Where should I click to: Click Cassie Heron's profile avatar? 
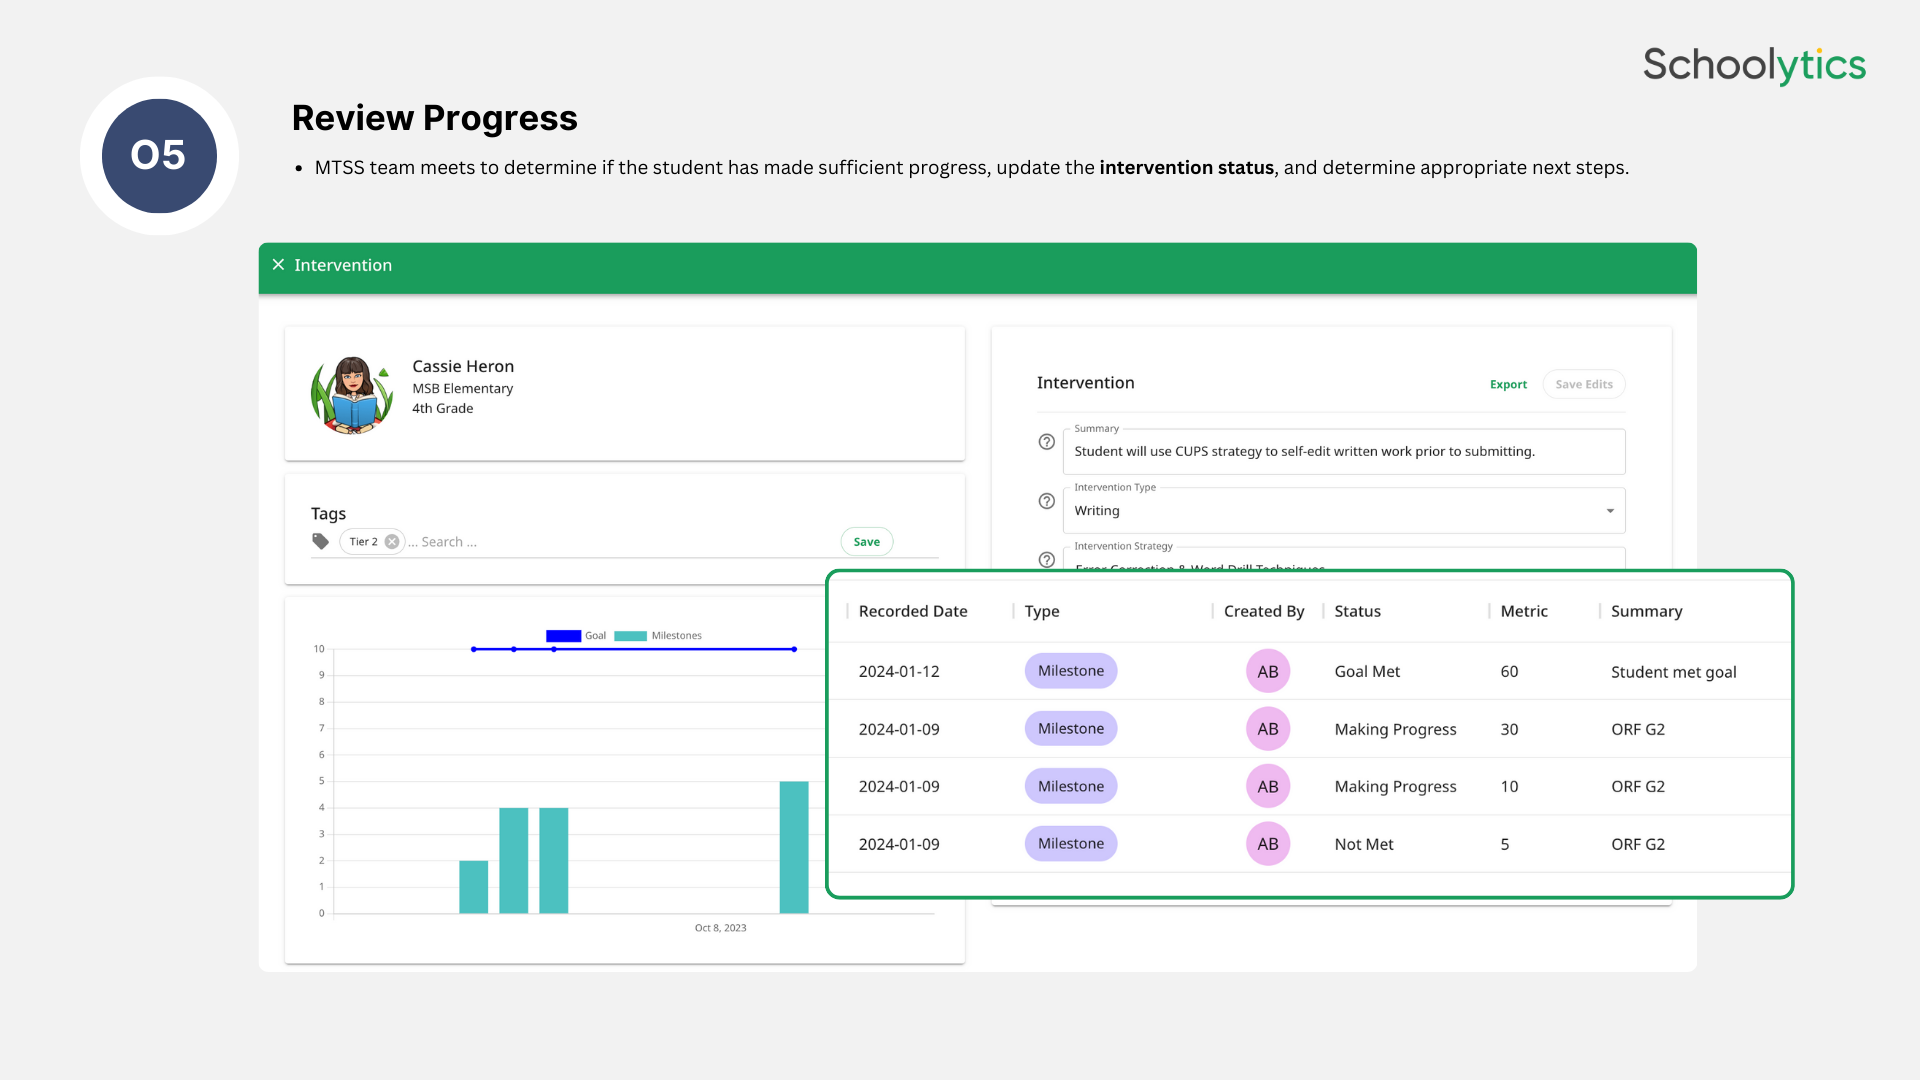coord(352,394)
